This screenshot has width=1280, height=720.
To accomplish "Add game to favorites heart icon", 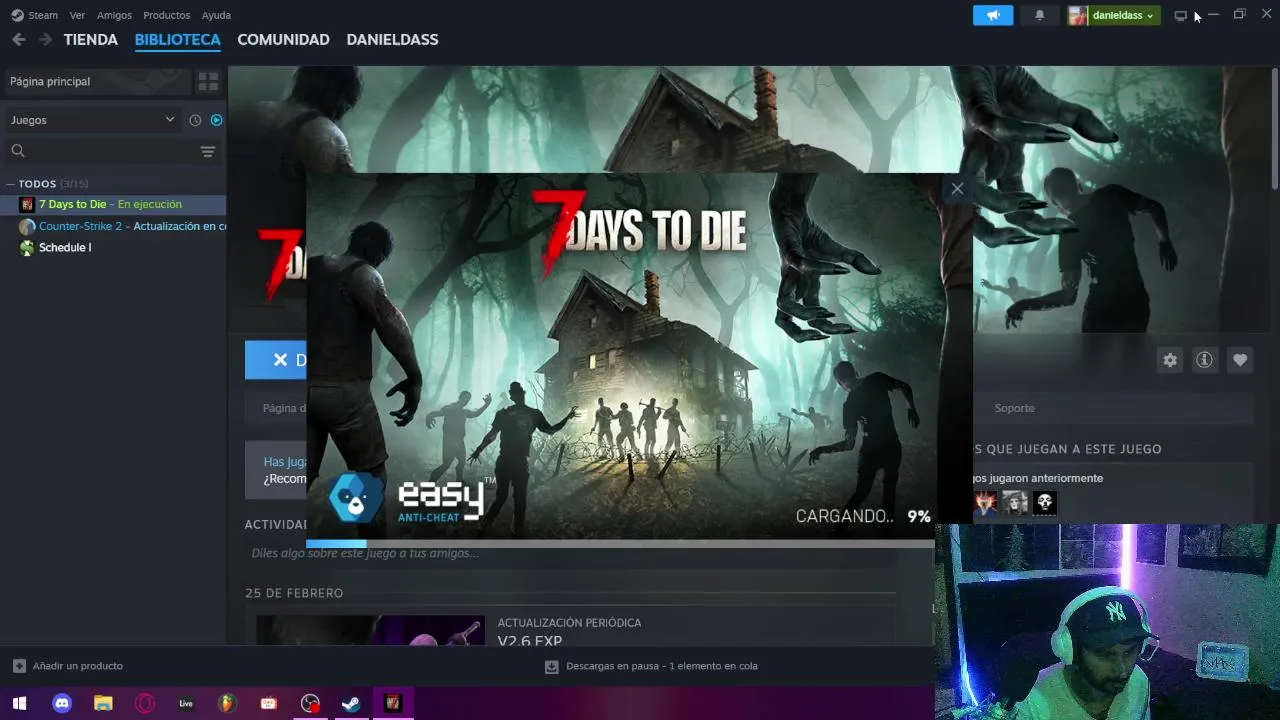I will click(1240, 360).
